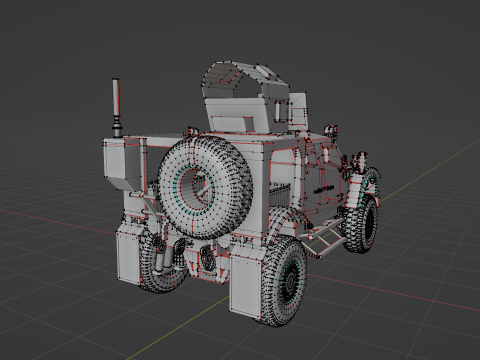Click the tall antenna mast on vehicle
The height and width of the screenshot is (360, 480).
116,108
